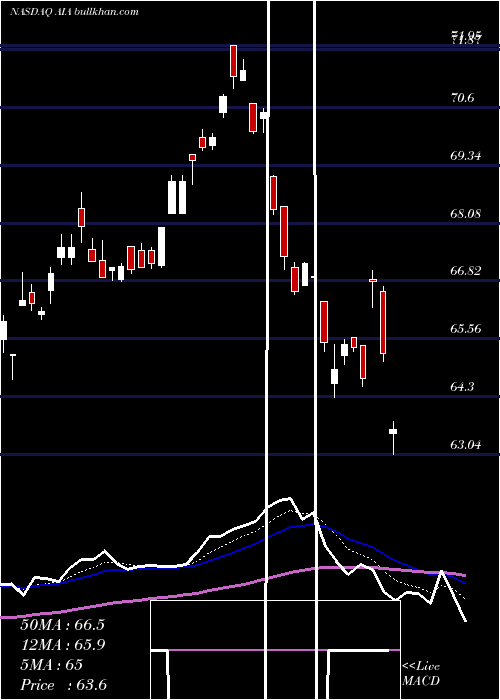Select the 69.34 price level label
This screenshot has height=700, width=500.
click(x=466, y=156)
